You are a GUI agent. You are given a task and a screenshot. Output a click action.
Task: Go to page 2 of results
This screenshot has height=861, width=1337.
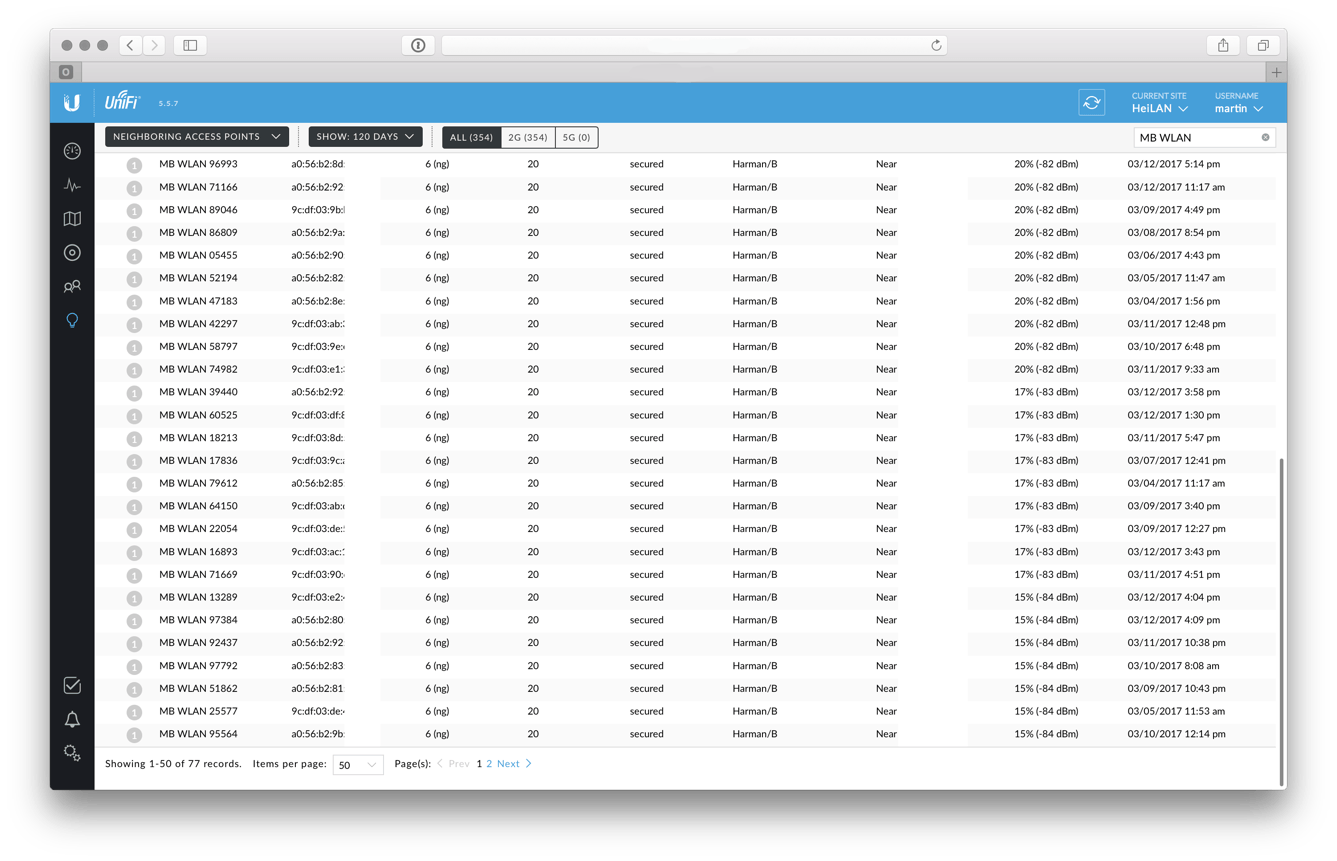pos(489,764)
